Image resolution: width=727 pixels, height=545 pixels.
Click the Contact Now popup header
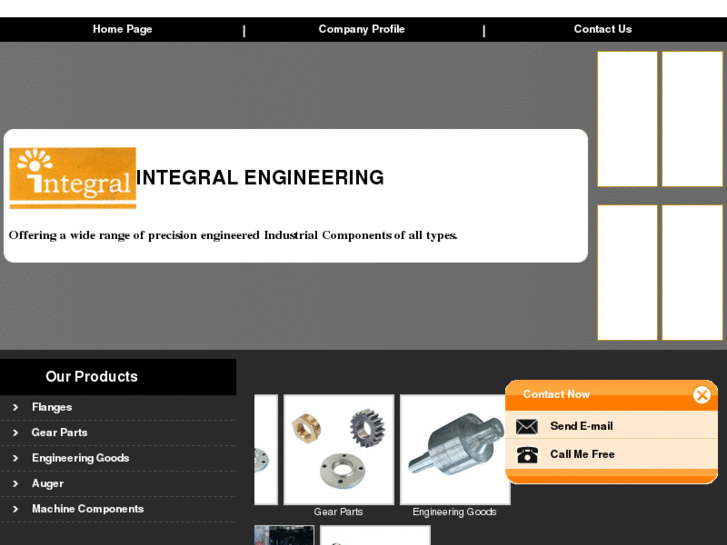click(556, 394)
